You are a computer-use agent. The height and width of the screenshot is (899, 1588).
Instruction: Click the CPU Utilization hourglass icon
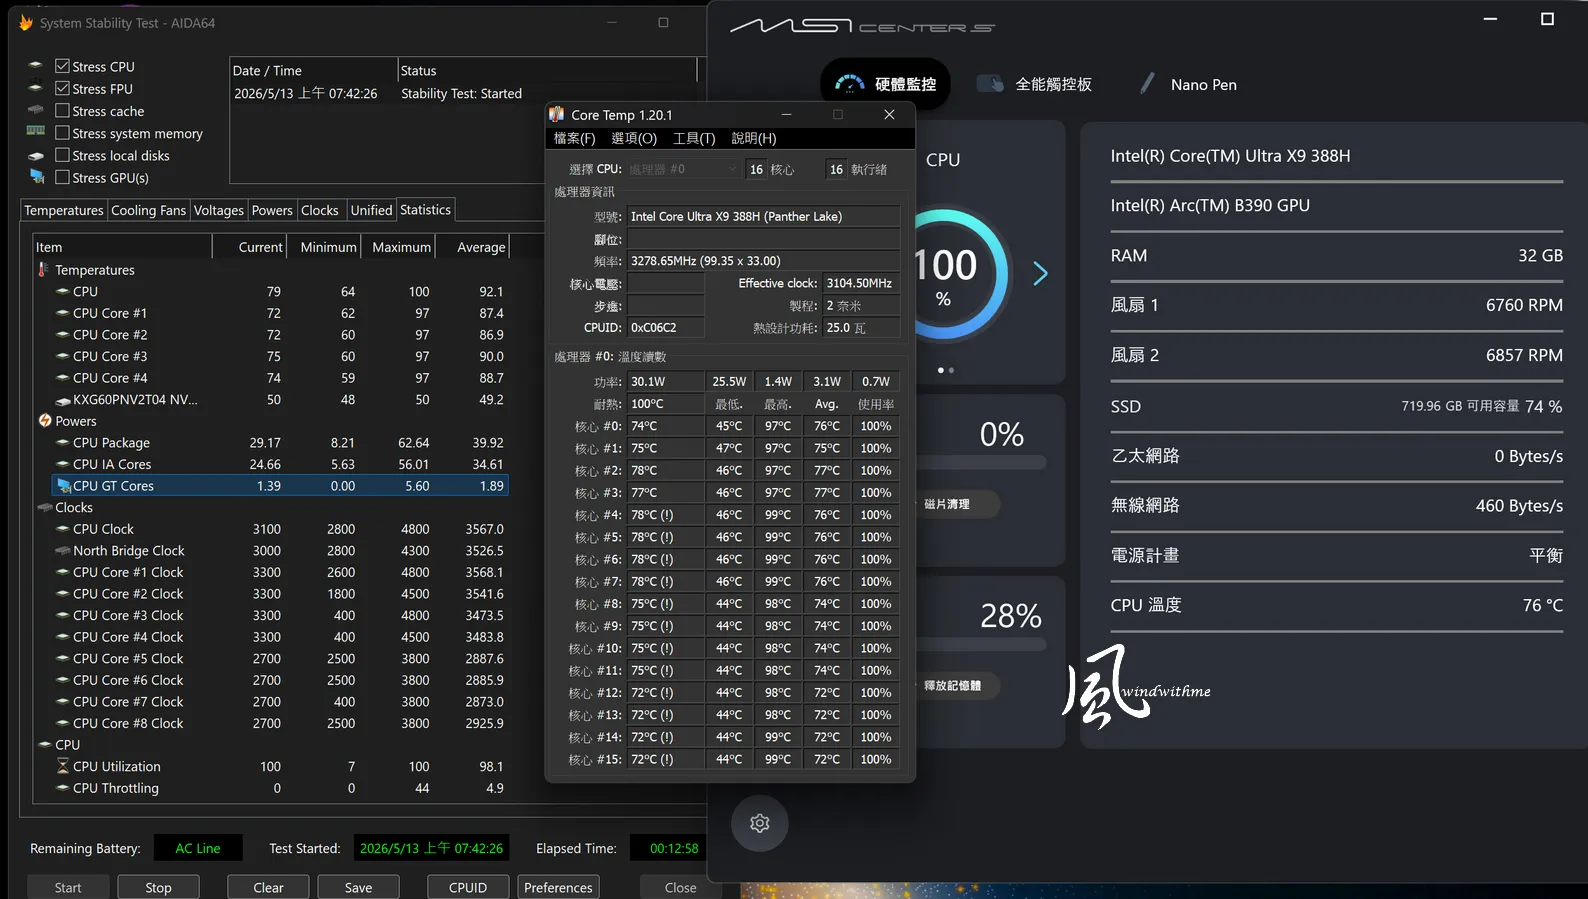(x=63, y=766)
